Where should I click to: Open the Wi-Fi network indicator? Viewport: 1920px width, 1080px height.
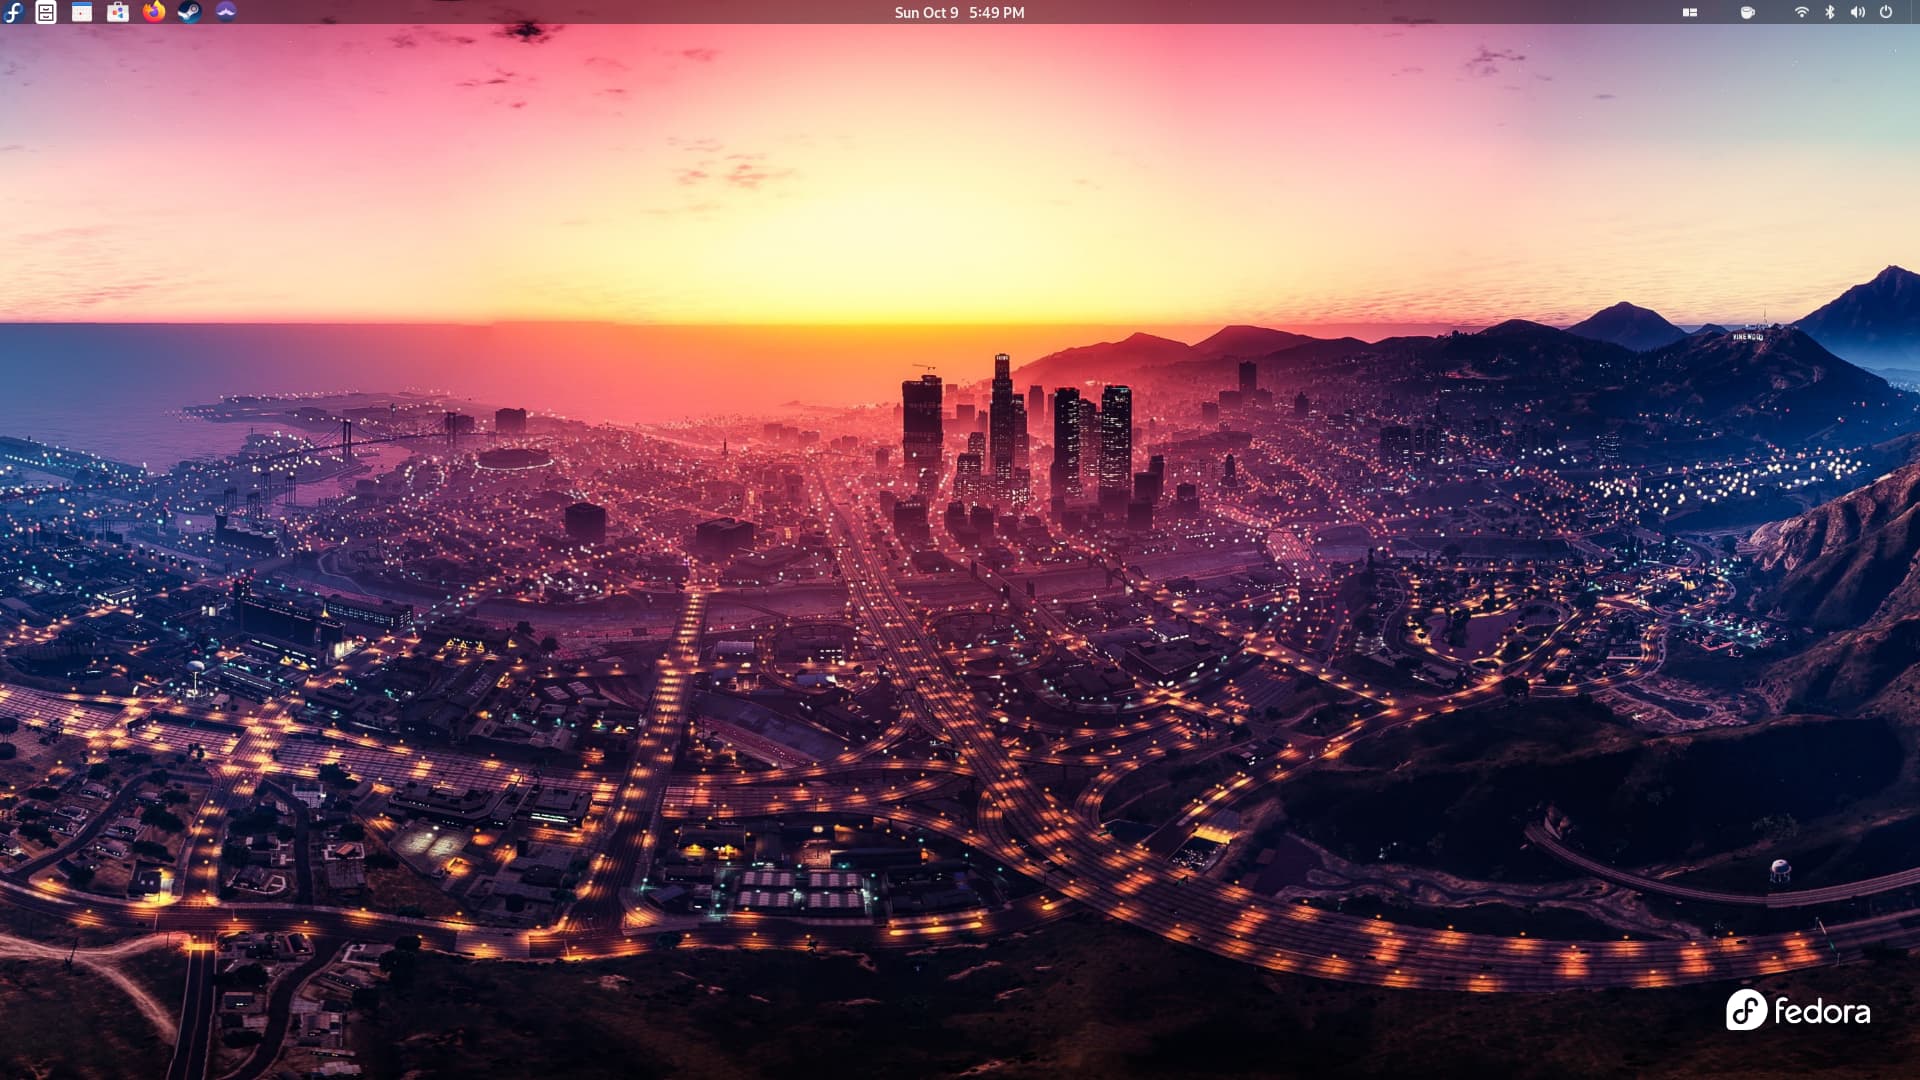tap(1801, 12)
